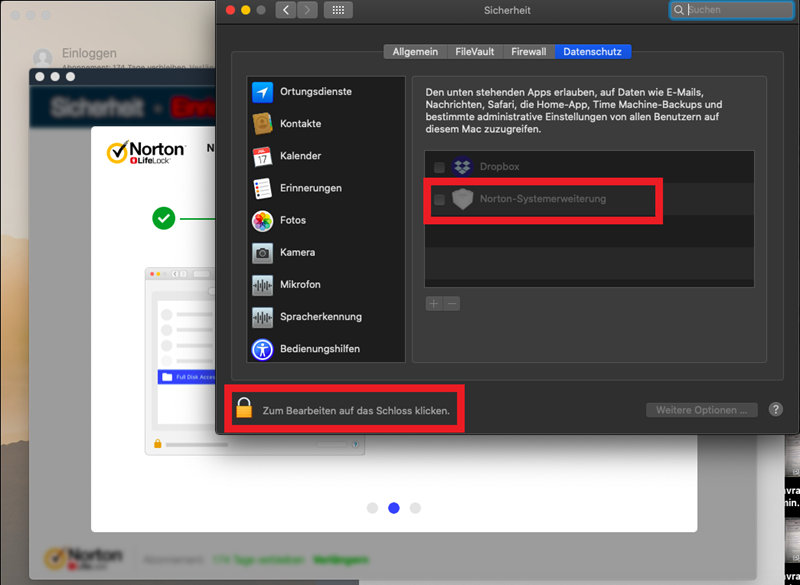Close the Sicherheit window with red button

[231, 10]
